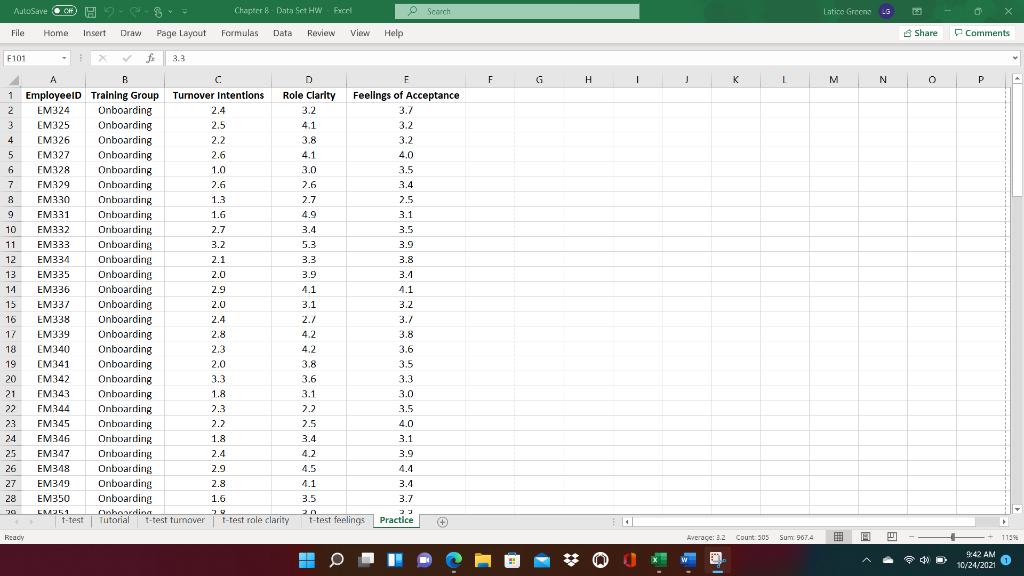
Task: Click the Undo icon
Action: [110, 11]
